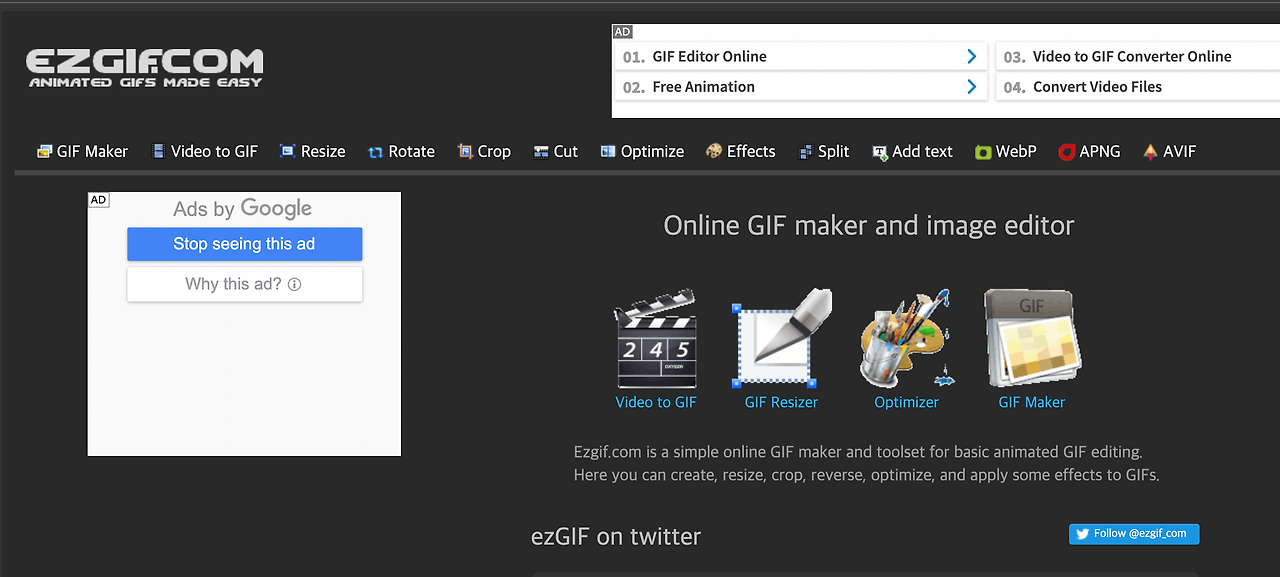
Task: Click the Split menu icon
Action: click(x=806, y=152)
